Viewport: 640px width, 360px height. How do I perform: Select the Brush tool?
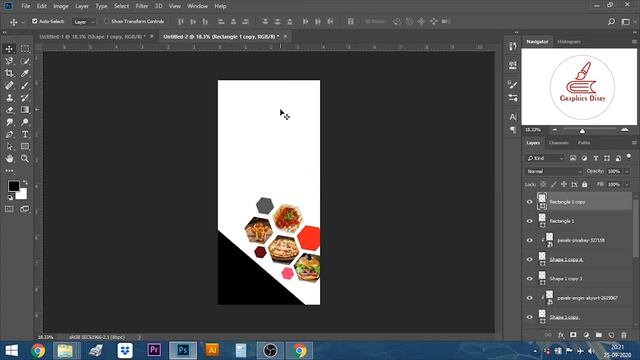pos(25,85)
